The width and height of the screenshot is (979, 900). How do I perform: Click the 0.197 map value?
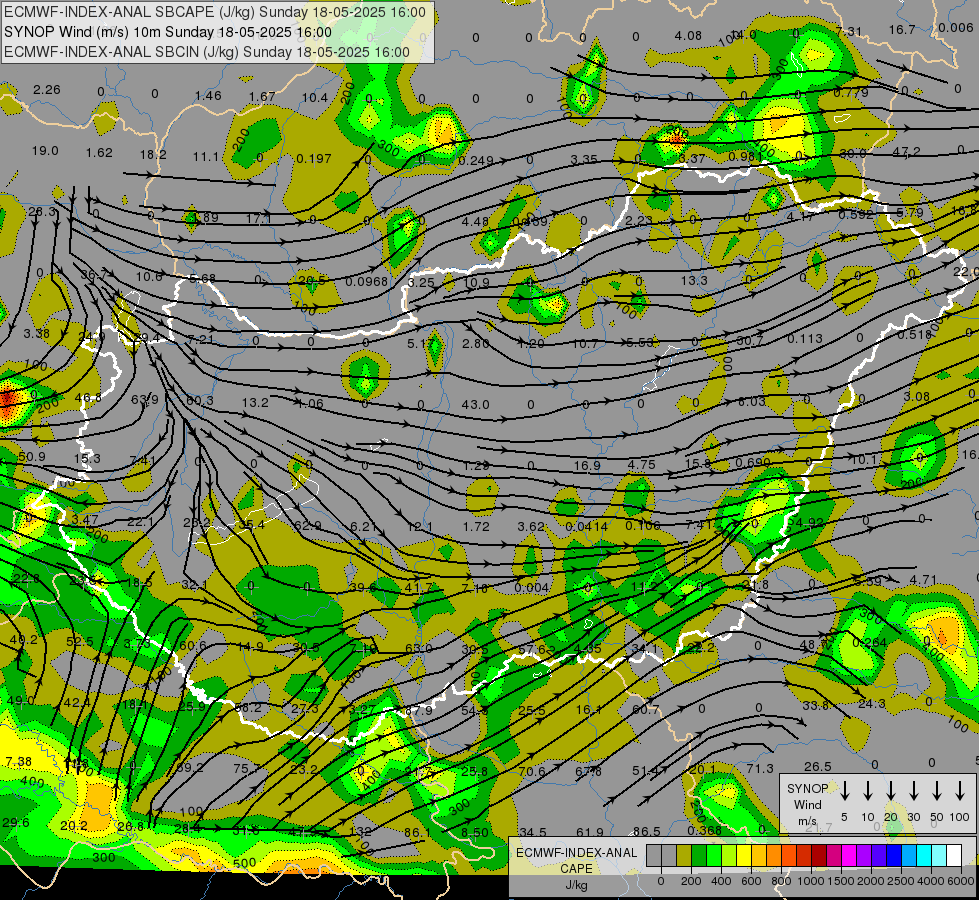tap(313, 159)
